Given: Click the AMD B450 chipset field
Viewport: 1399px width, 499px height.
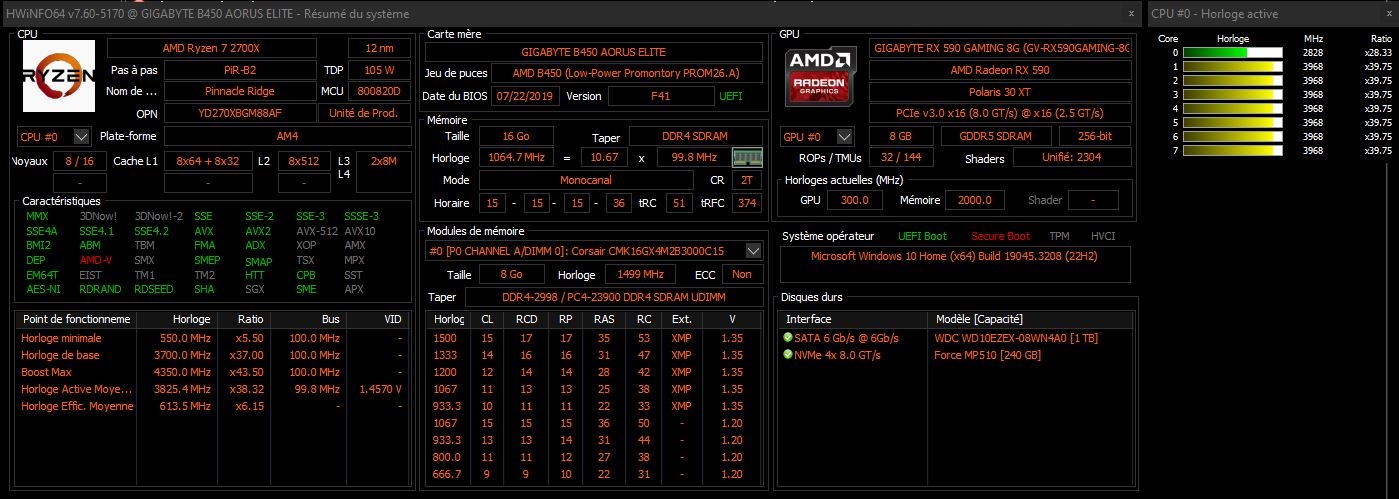Looking at the screenshot, I should (x=627, y=74).
